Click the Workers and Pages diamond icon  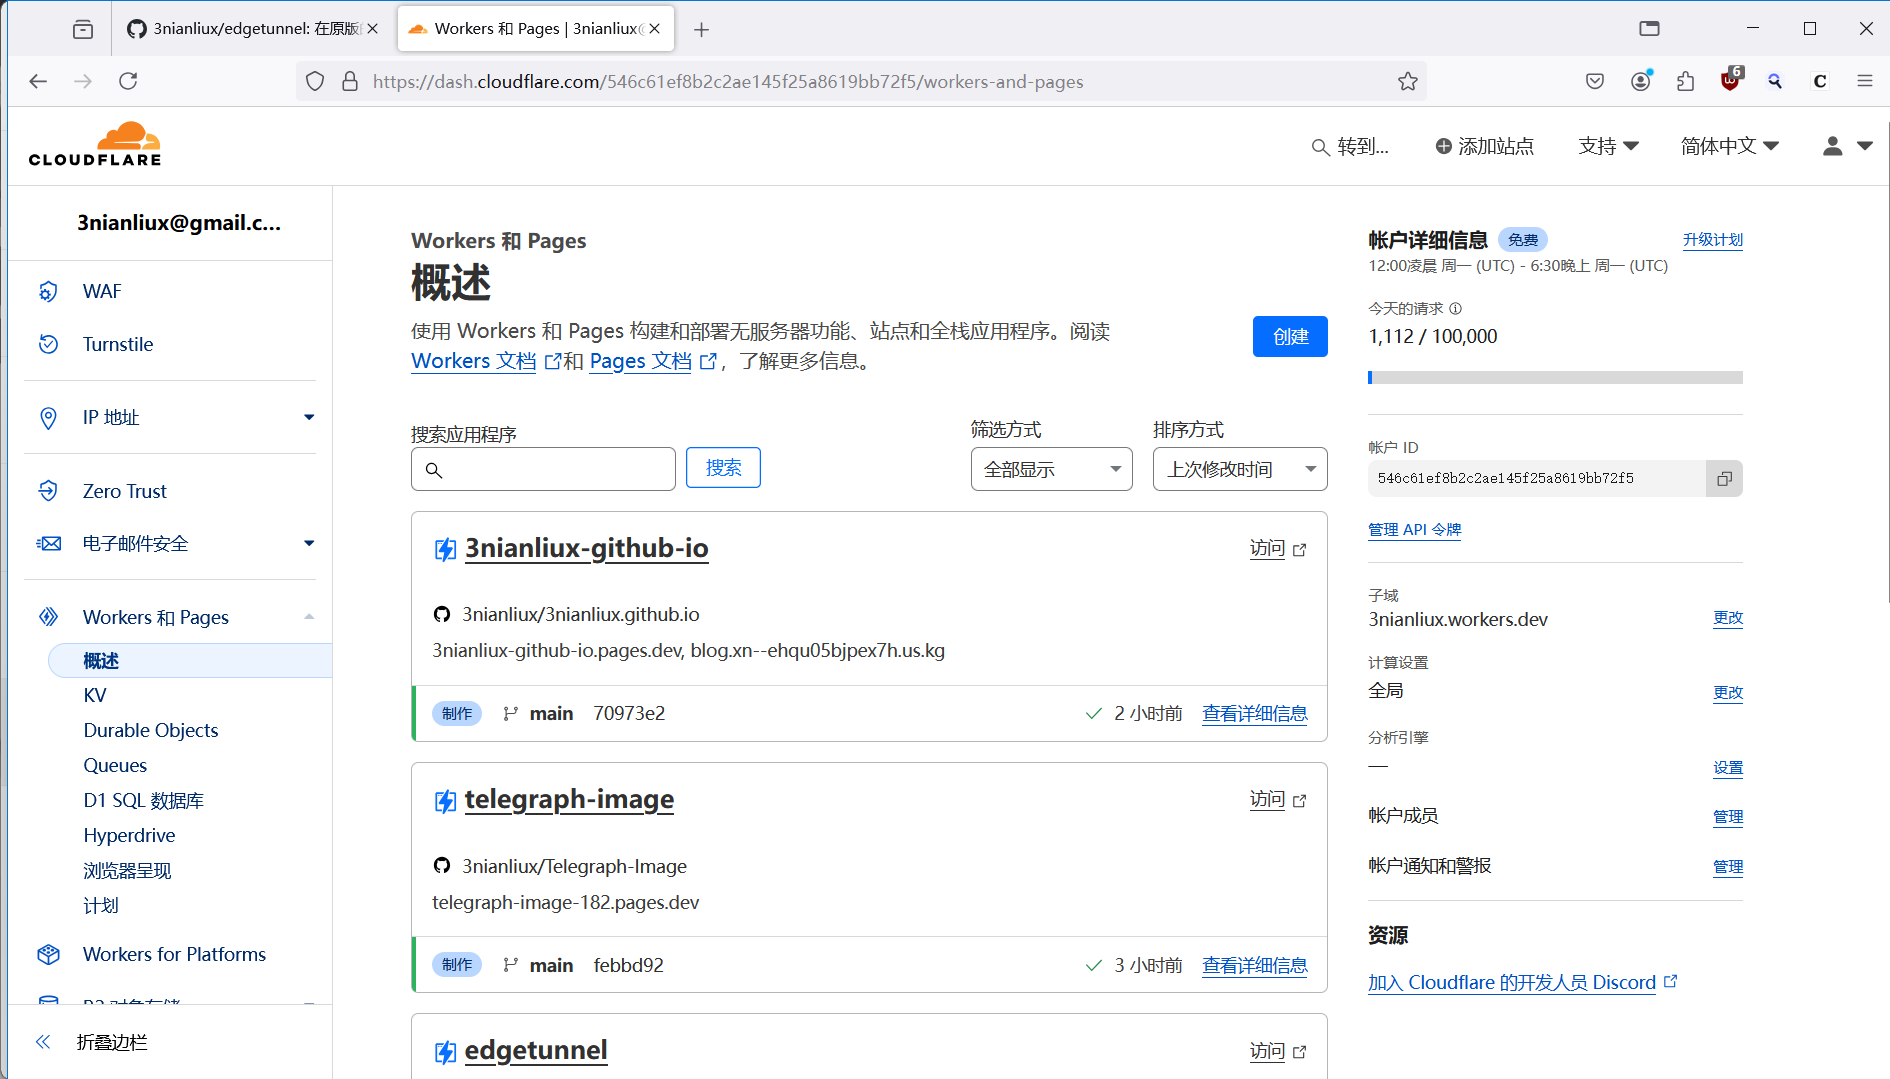[48, 617]
